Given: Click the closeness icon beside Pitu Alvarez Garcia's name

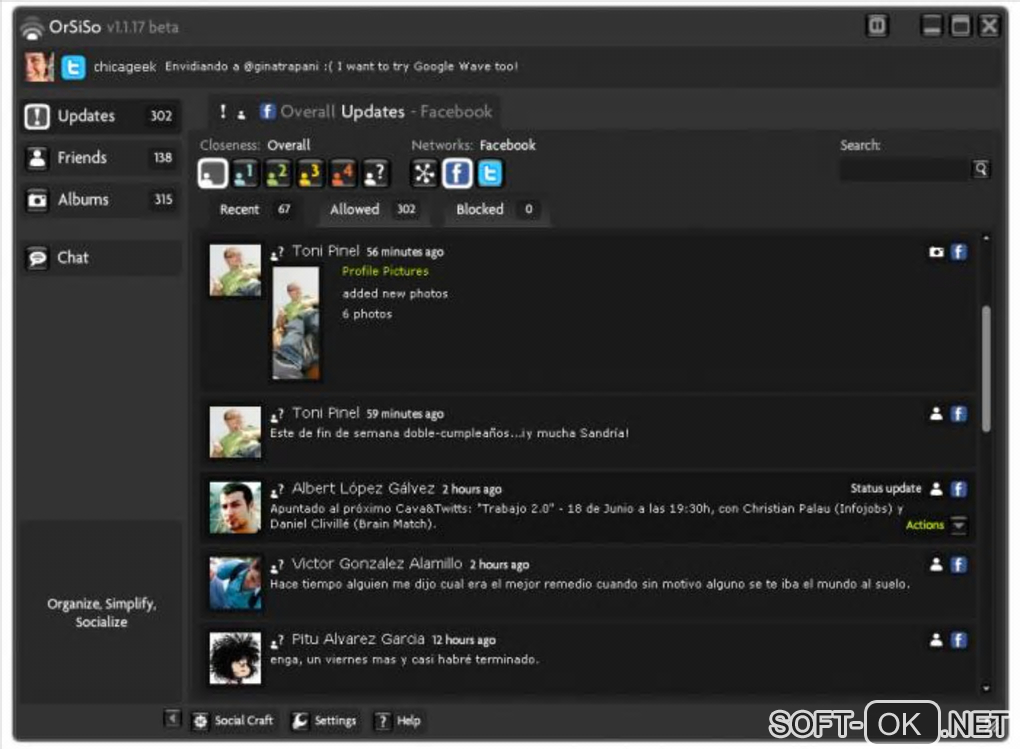Looking at the screenshot, I should tap(277, 642).
